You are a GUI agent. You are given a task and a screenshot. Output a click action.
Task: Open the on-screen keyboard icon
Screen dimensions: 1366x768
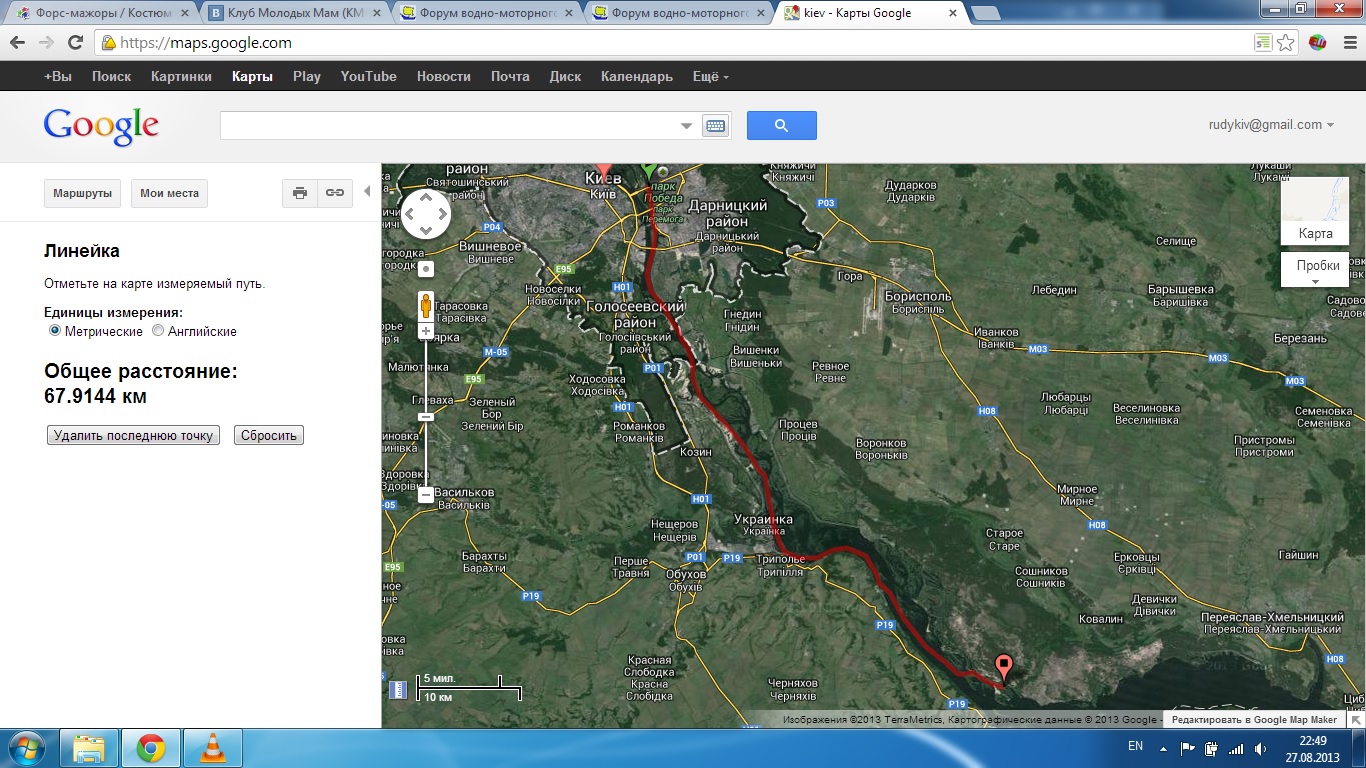coord(715,126)
